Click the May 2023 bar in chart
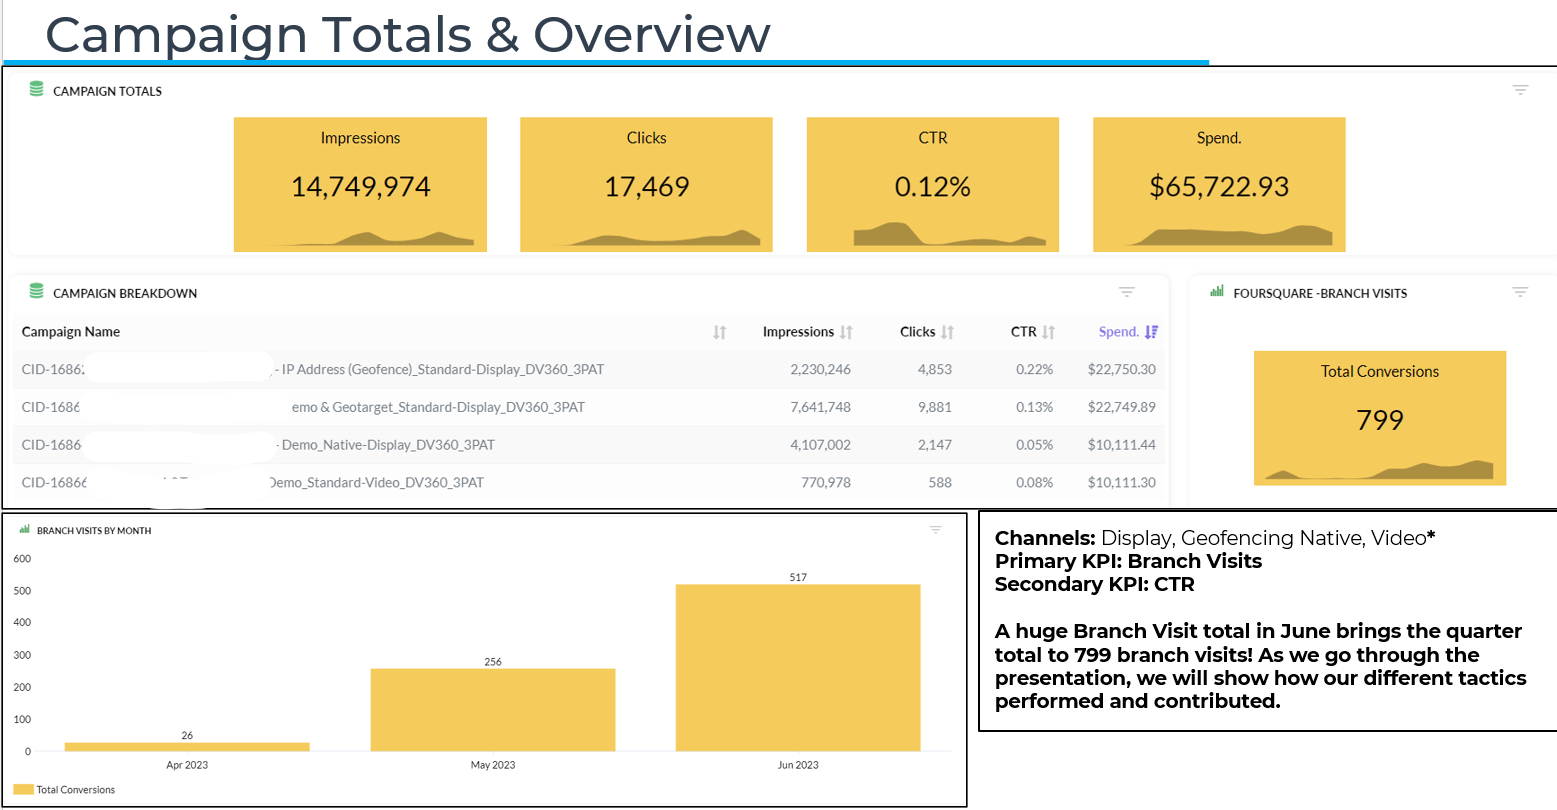1557x810 pixels. pos(493,710)
